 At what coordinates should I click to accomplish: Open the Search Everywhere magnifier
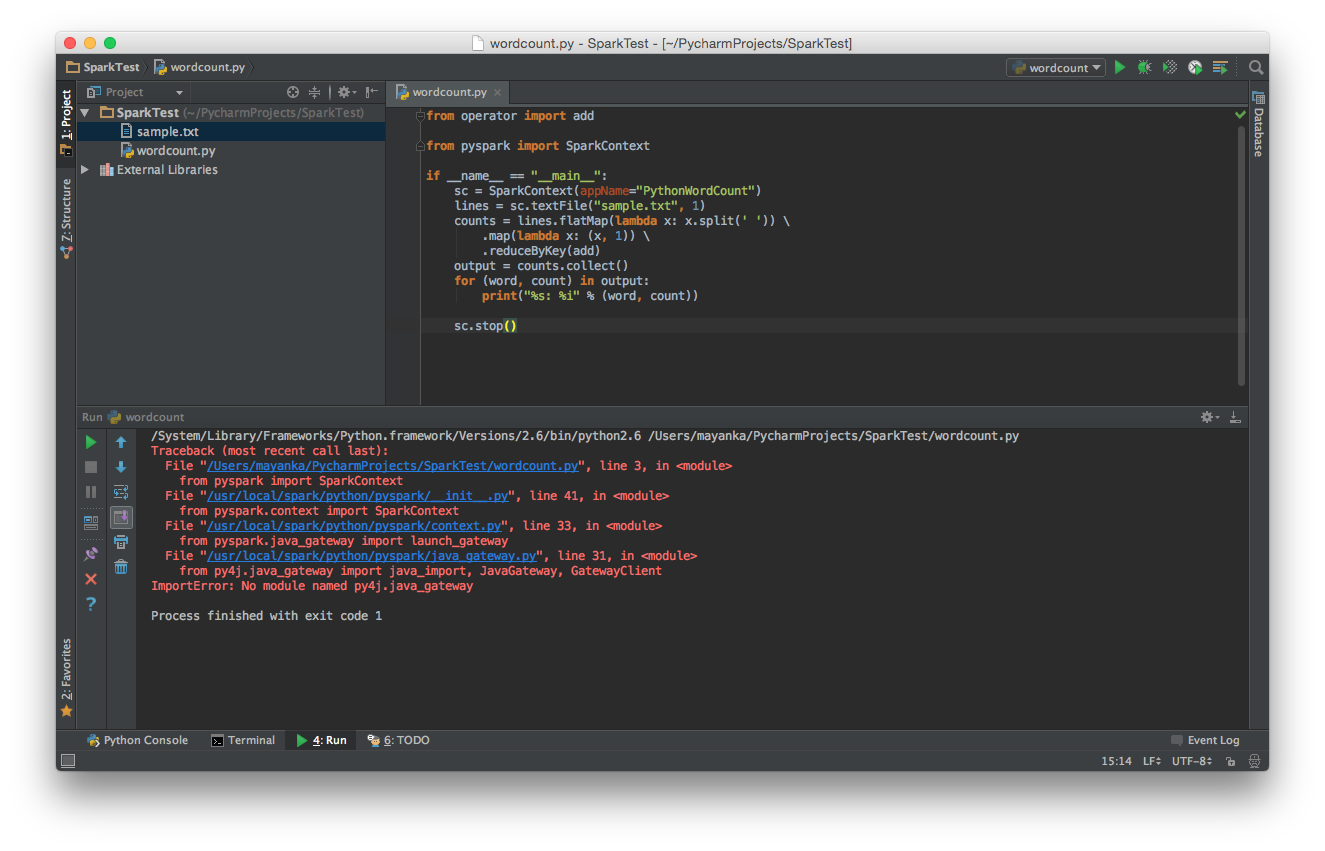point(1256,68)
